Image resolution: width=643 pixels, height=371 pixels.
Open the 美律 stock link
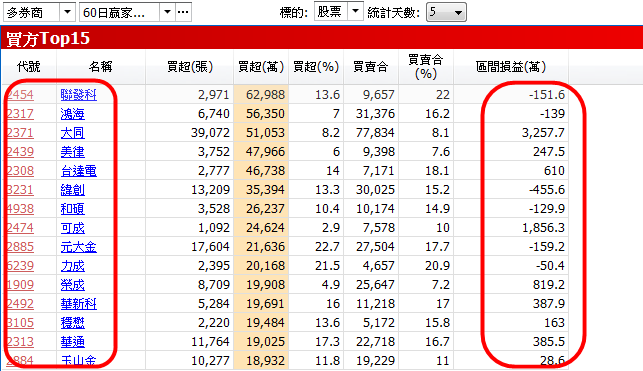point(73,152)
